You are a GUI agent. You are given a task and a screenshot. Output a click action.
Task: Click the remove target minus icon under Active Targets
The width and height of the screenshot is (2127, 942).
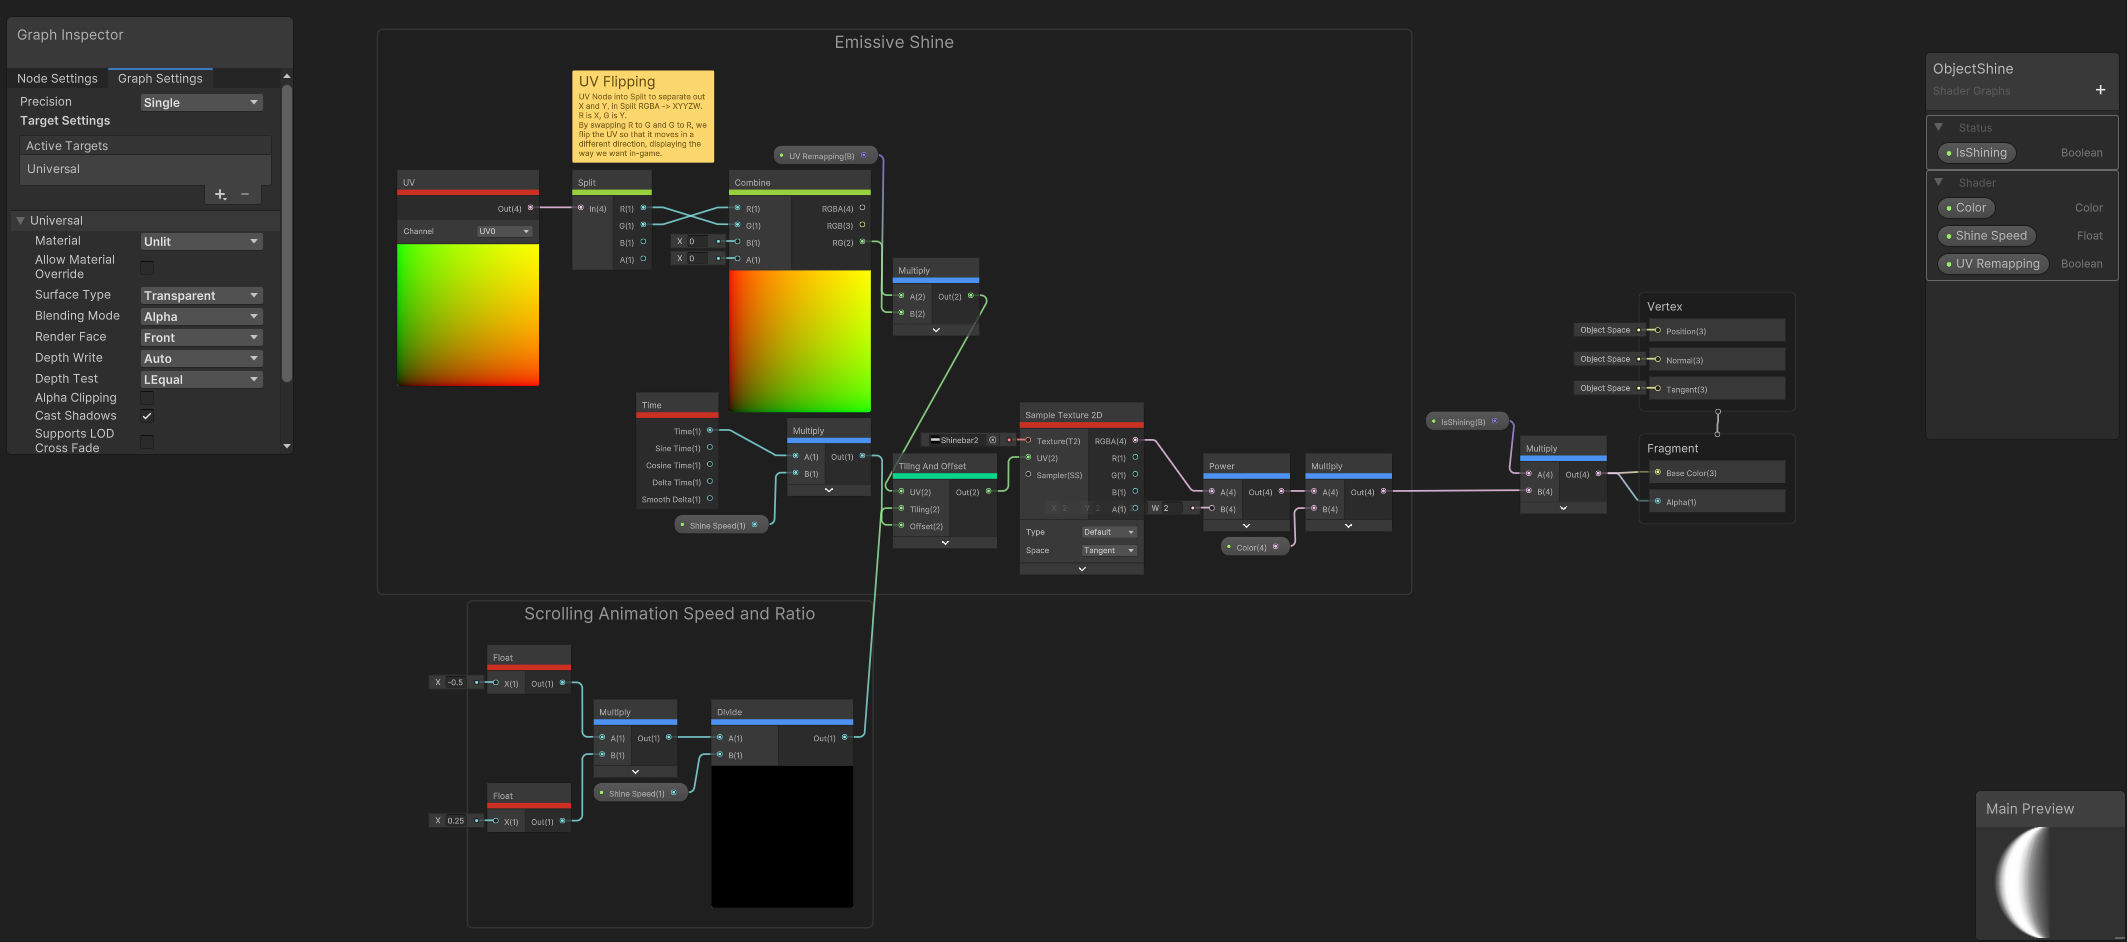pos(245,194)
